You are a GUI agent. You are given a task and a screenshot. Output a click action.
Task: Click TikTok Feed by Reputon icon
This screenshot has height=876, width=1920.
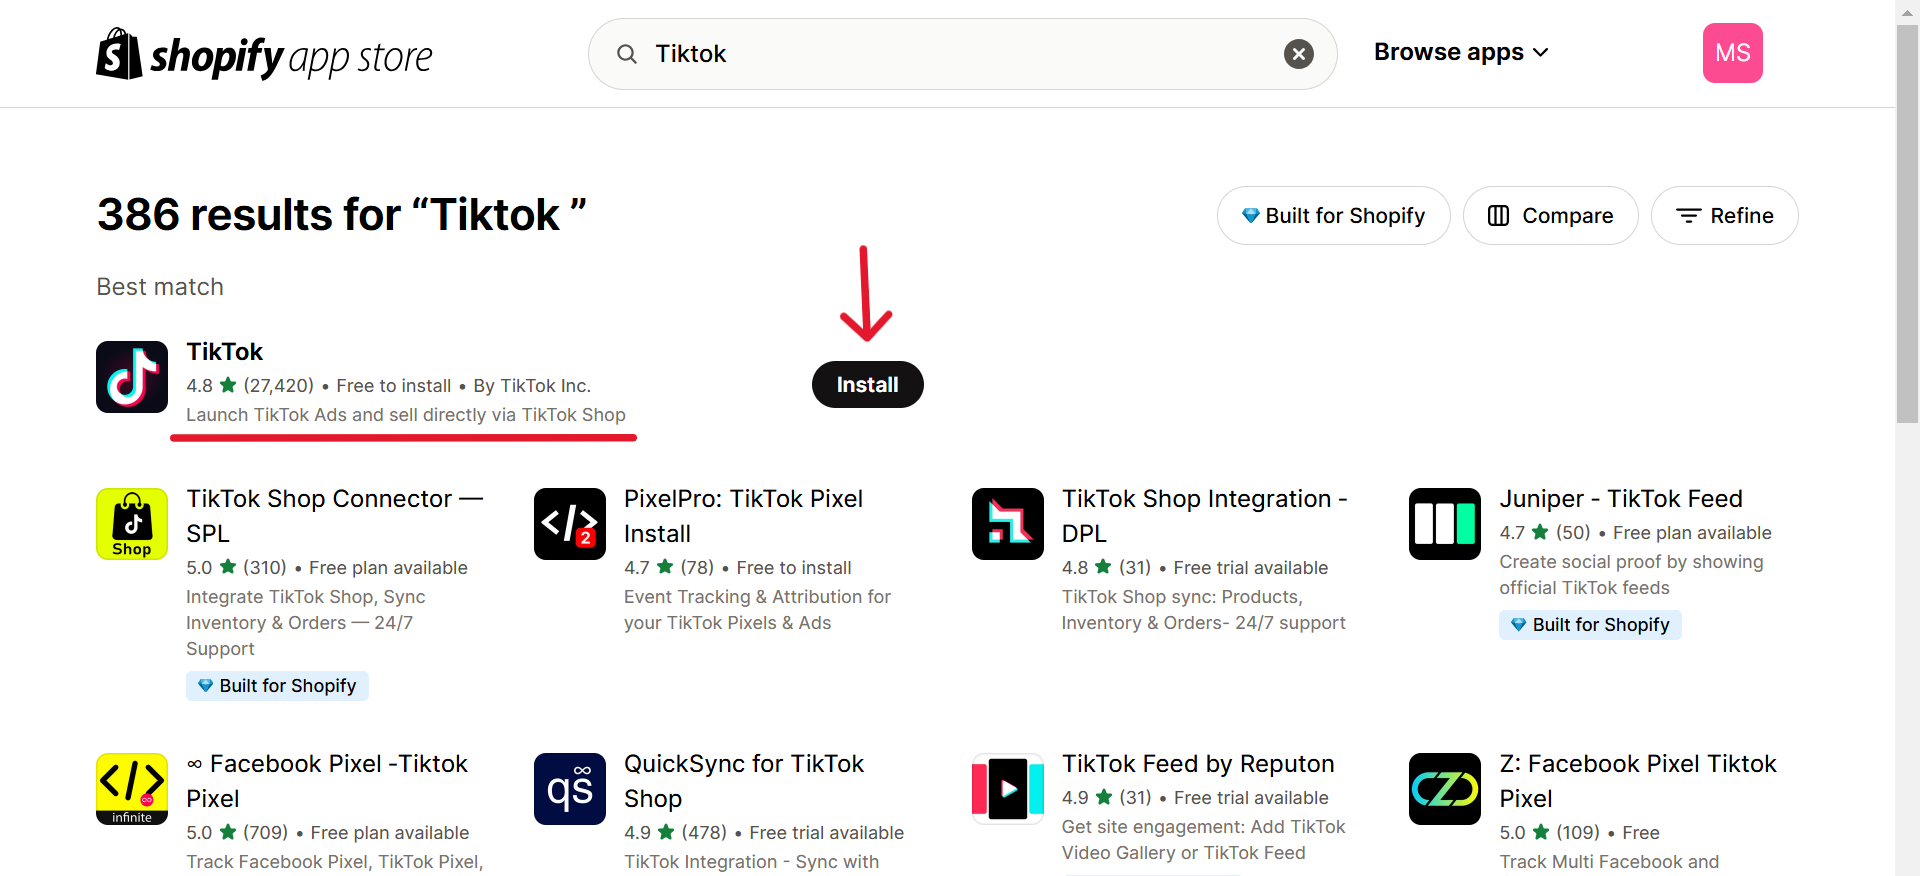[1008, 789]
